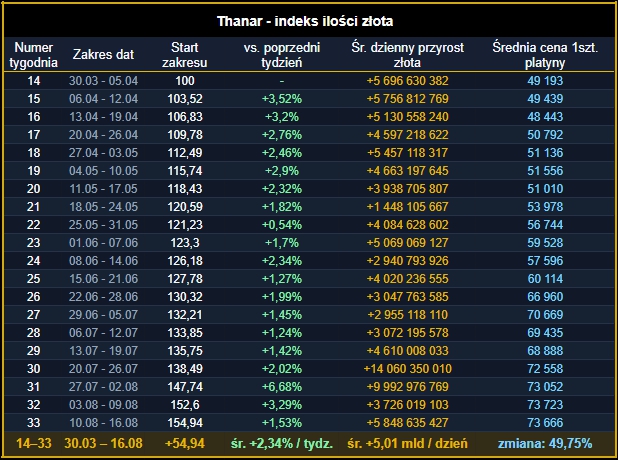
Task: Click the change value '+1,27%'
Action: pyautogui.click(x=282, y=279)
